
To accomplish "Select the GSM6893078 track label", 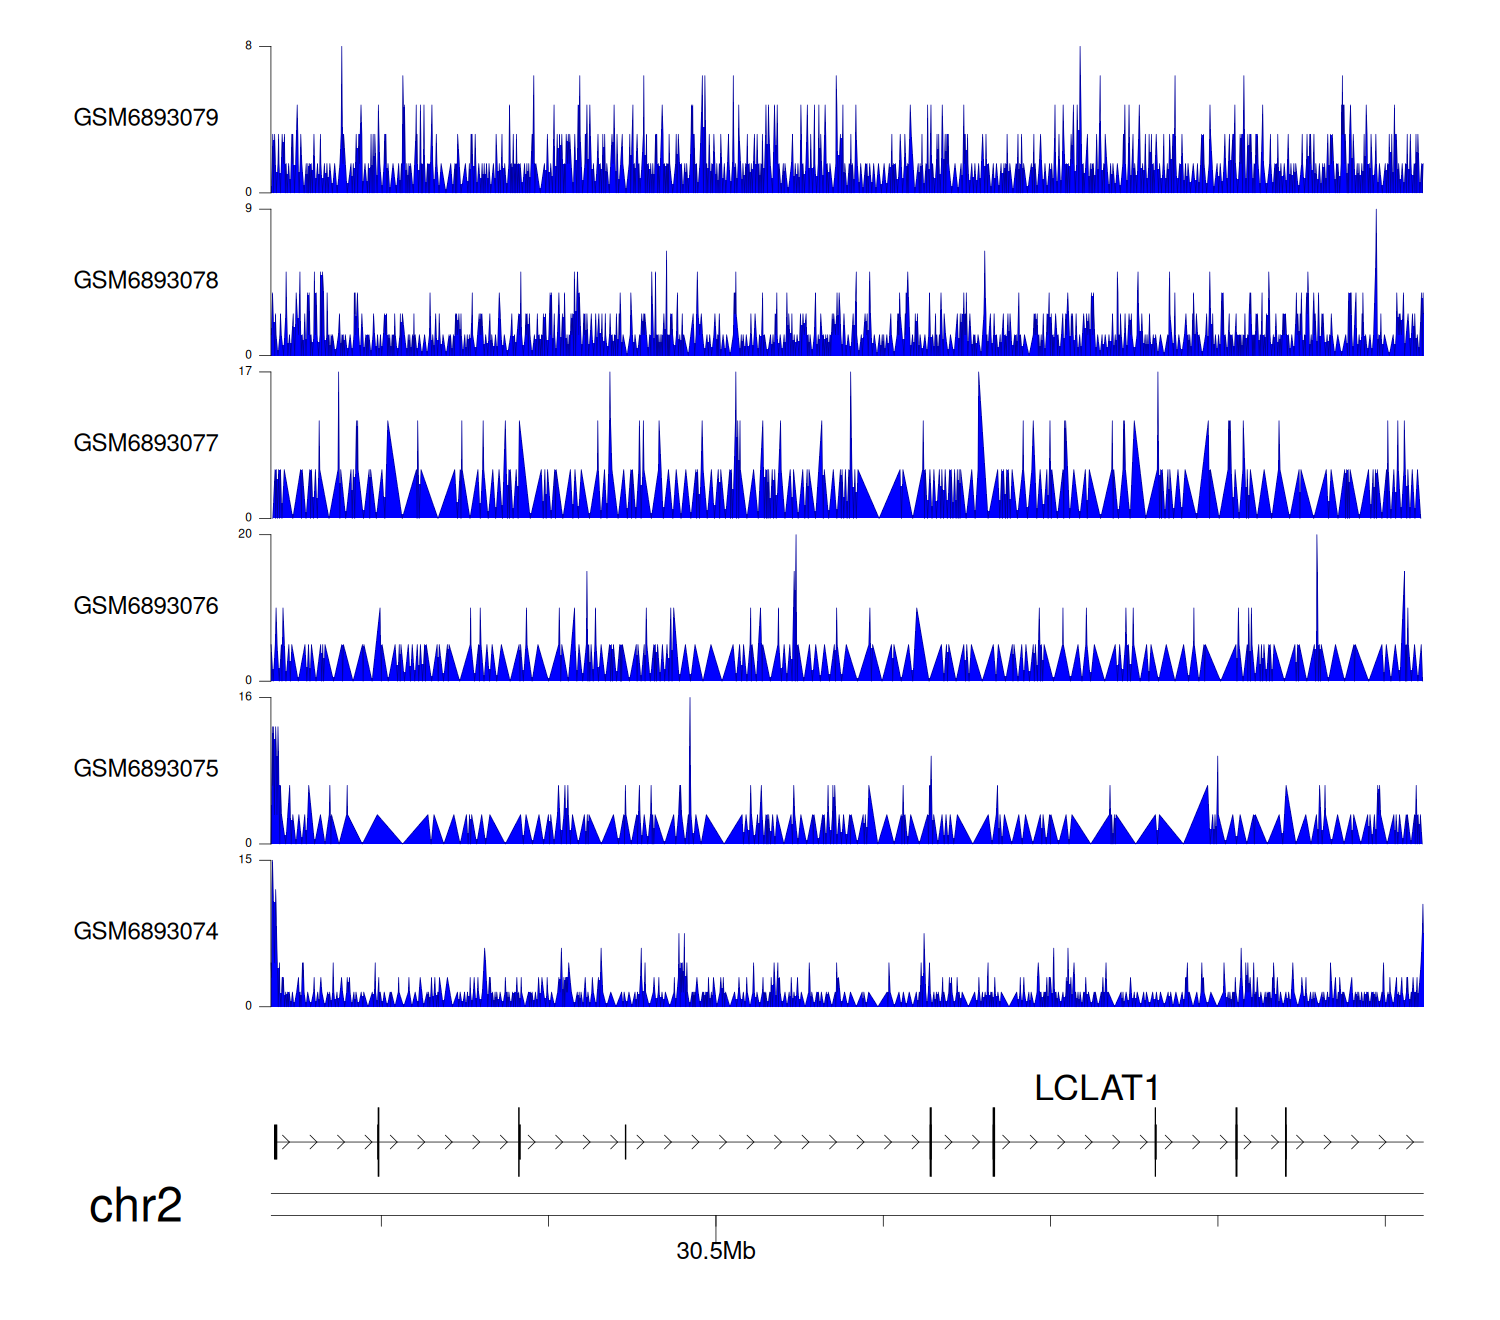I will pos(146,281).
